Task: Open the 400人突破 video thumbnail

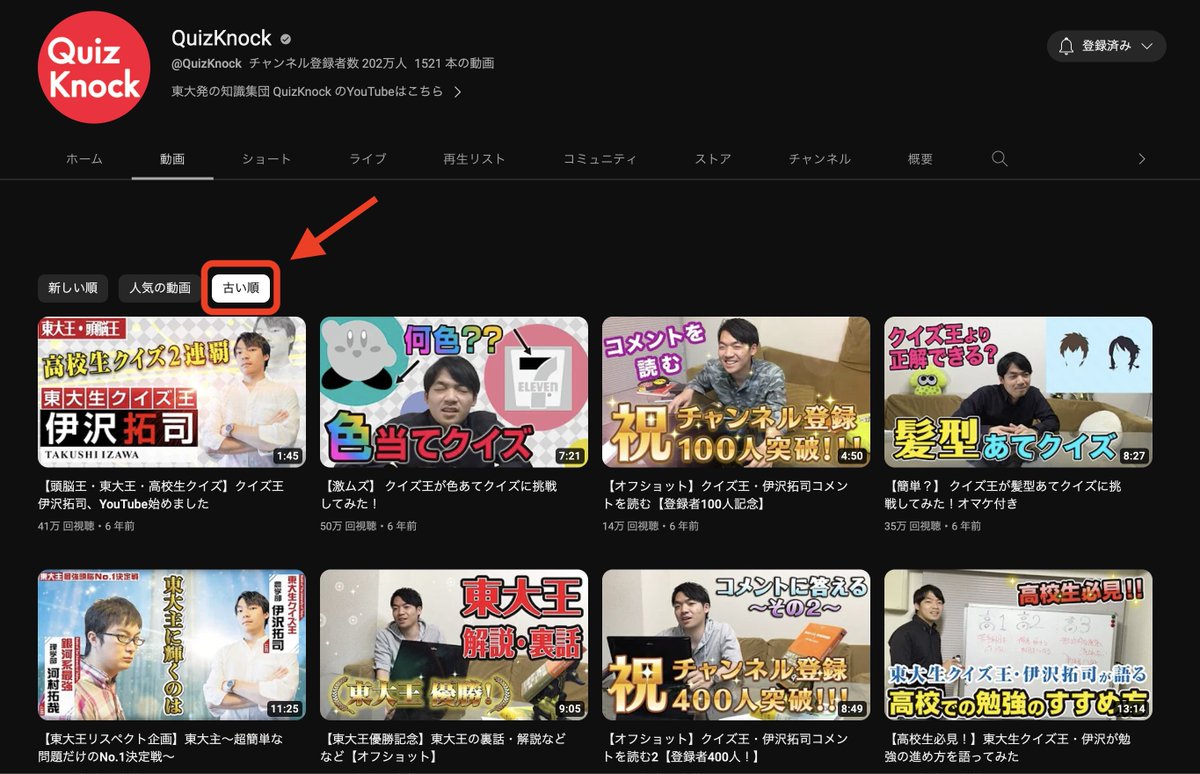Action: 736,645
